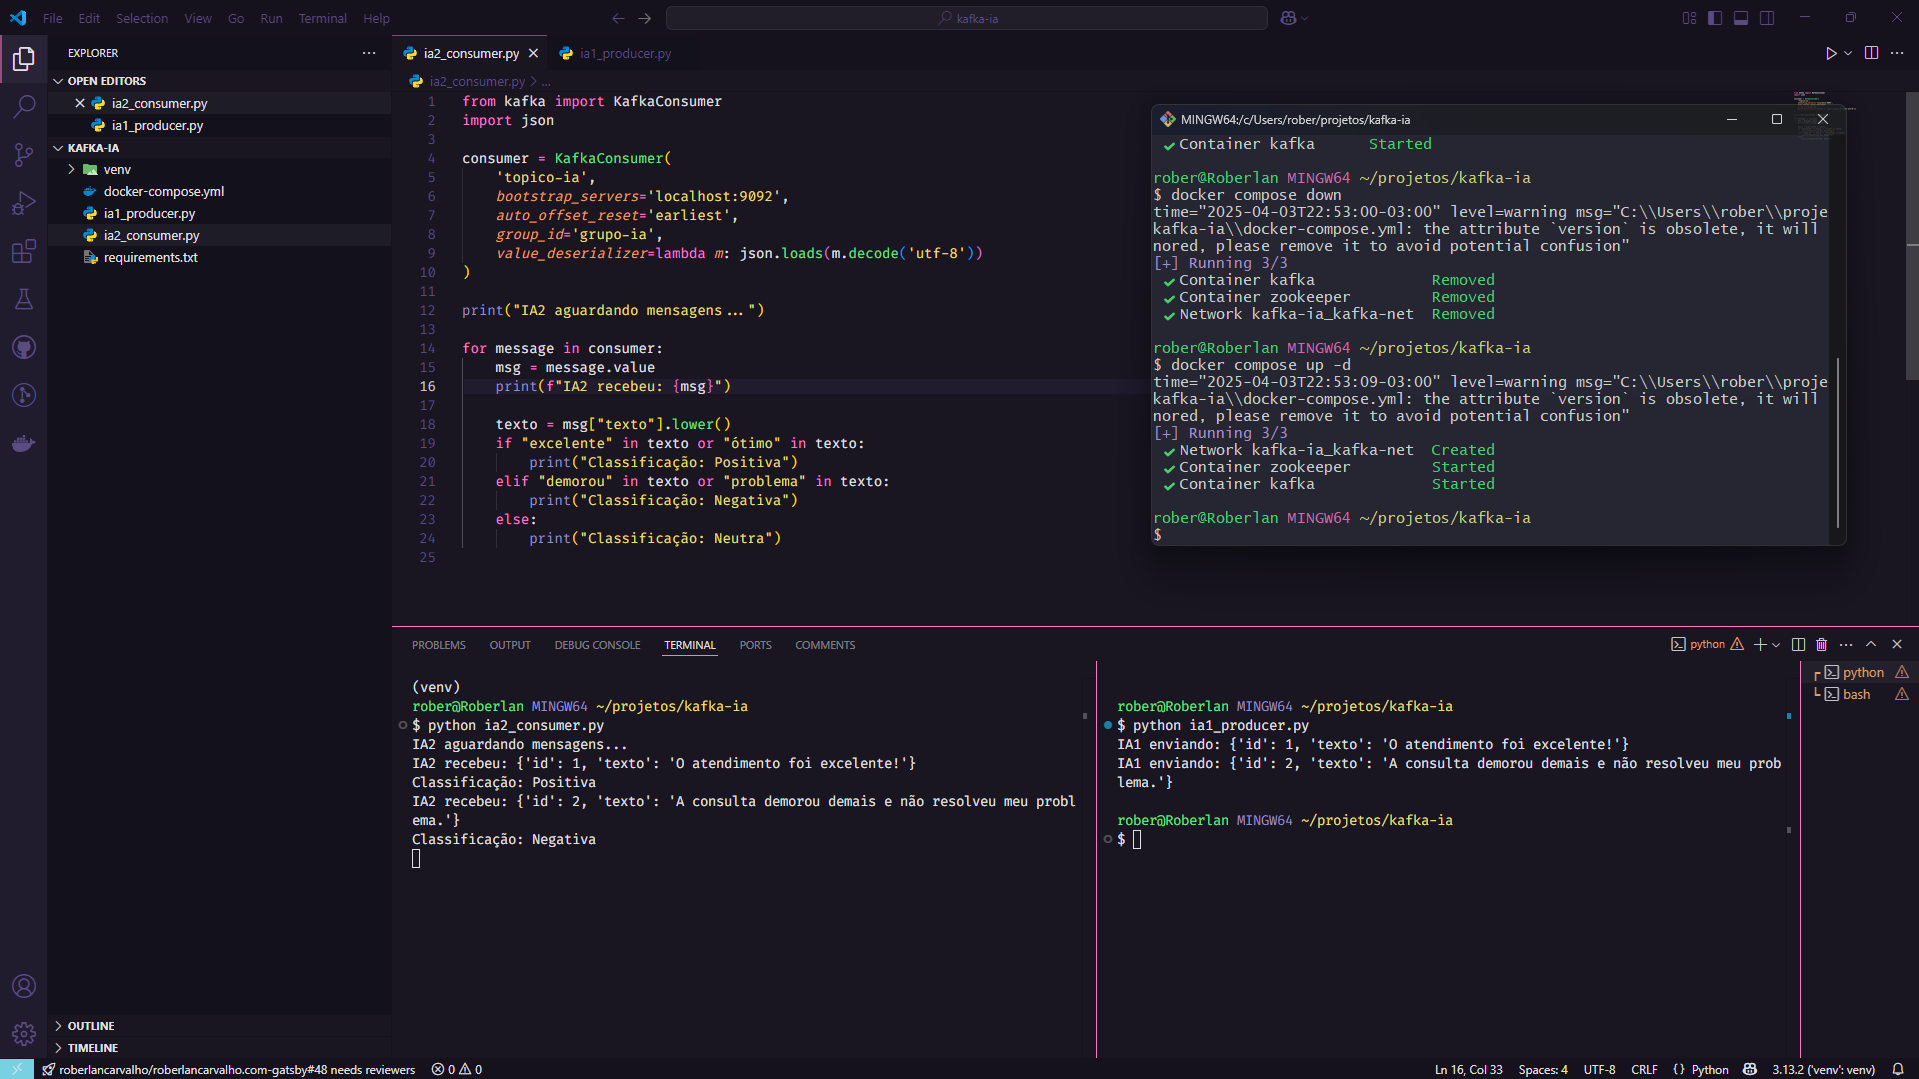Close the terminal panel
Viewport: 1919px width, 1079px height.
coord(1897,644)
